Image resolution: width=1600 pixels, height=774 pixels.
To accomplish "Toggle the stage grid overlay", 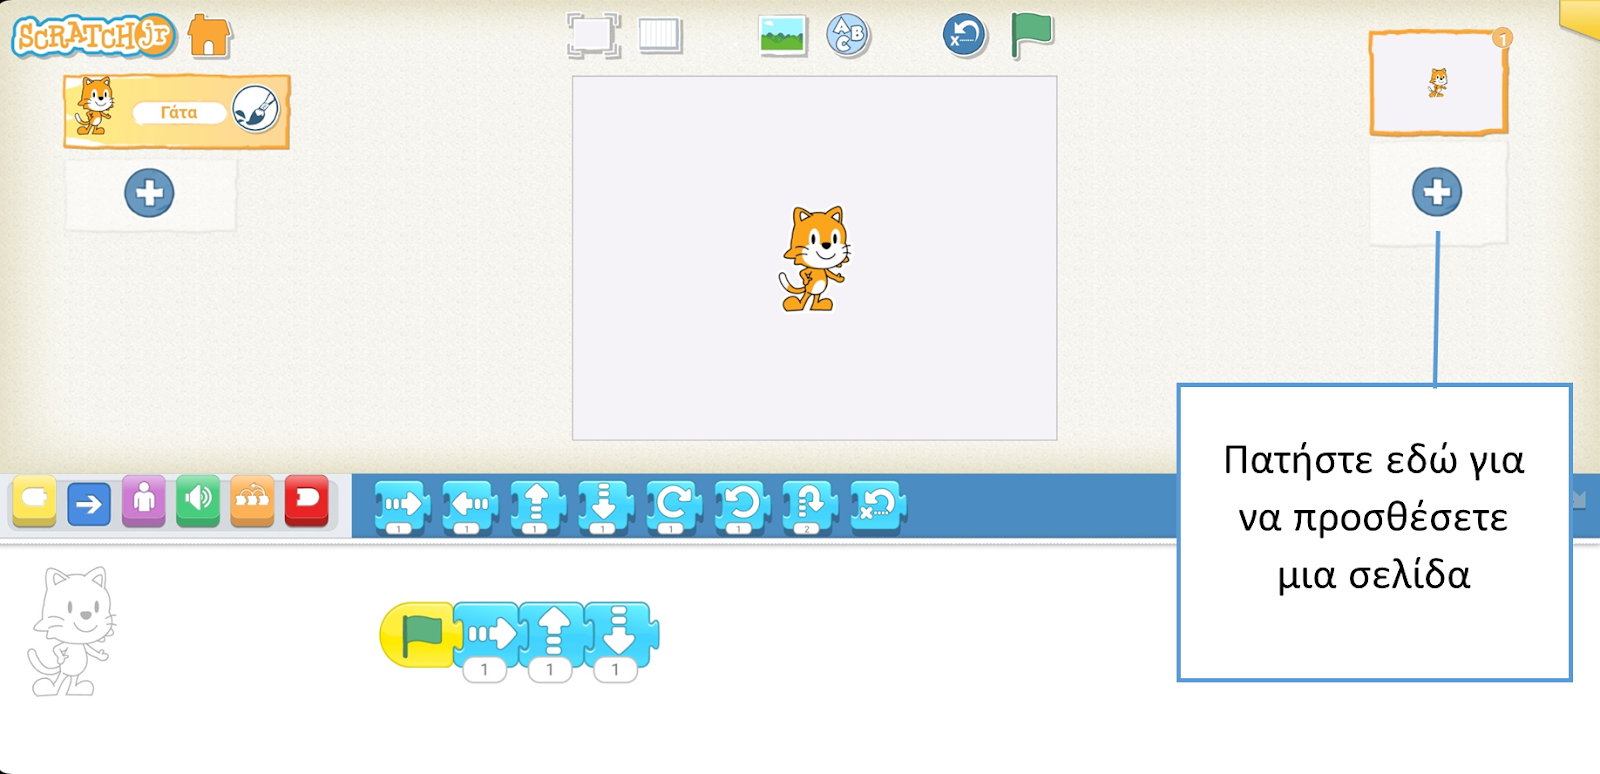I will [660, 35].
